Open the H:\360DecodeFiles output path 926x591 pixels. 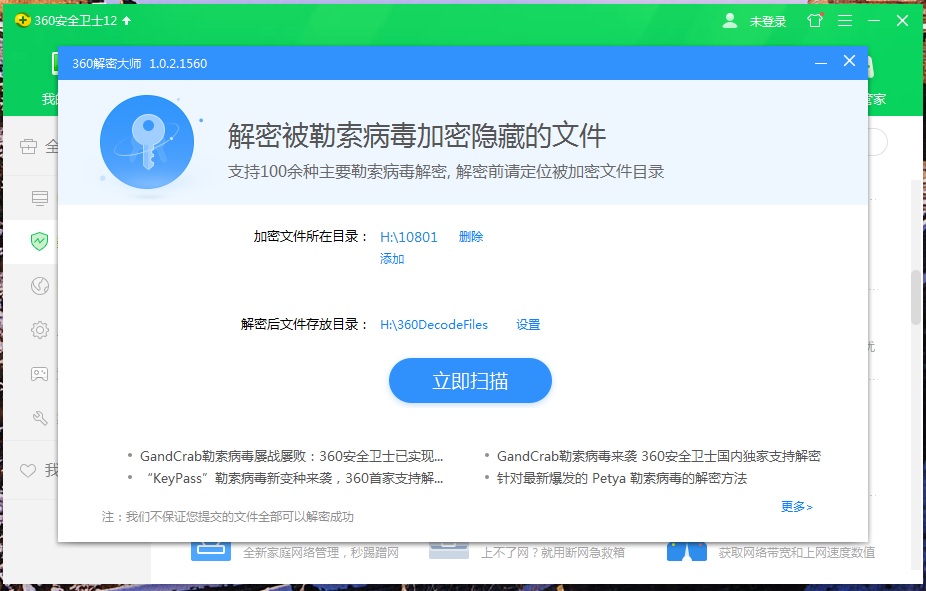(x=434, y=325)
